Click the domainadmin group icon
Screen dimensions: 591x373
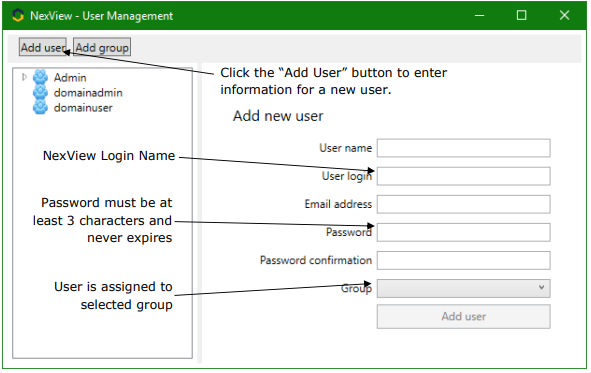(x=40, y=92)
